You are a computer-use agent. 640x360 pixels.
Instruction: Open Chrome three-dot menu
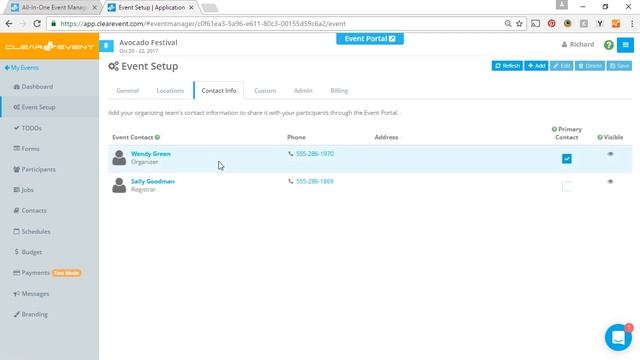point(632,24)
